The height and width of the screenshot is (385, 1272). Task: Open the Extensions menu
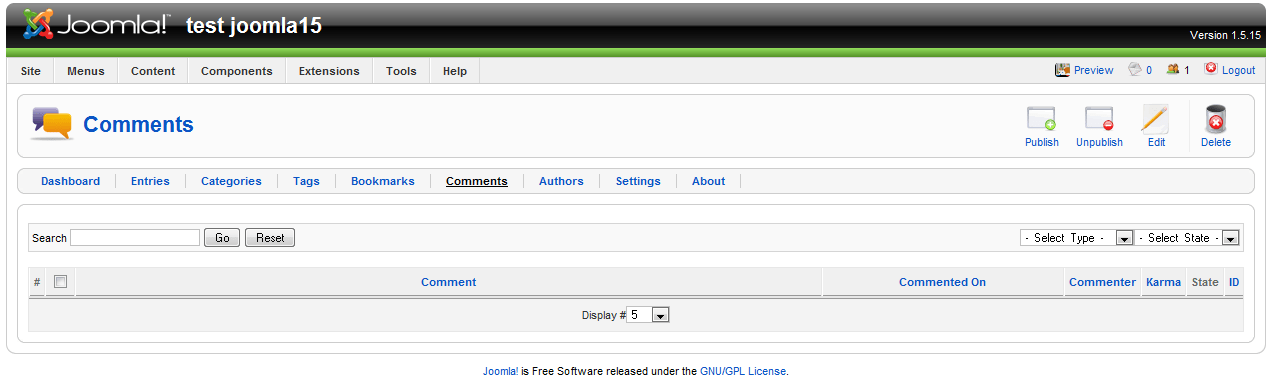(329, 71)
